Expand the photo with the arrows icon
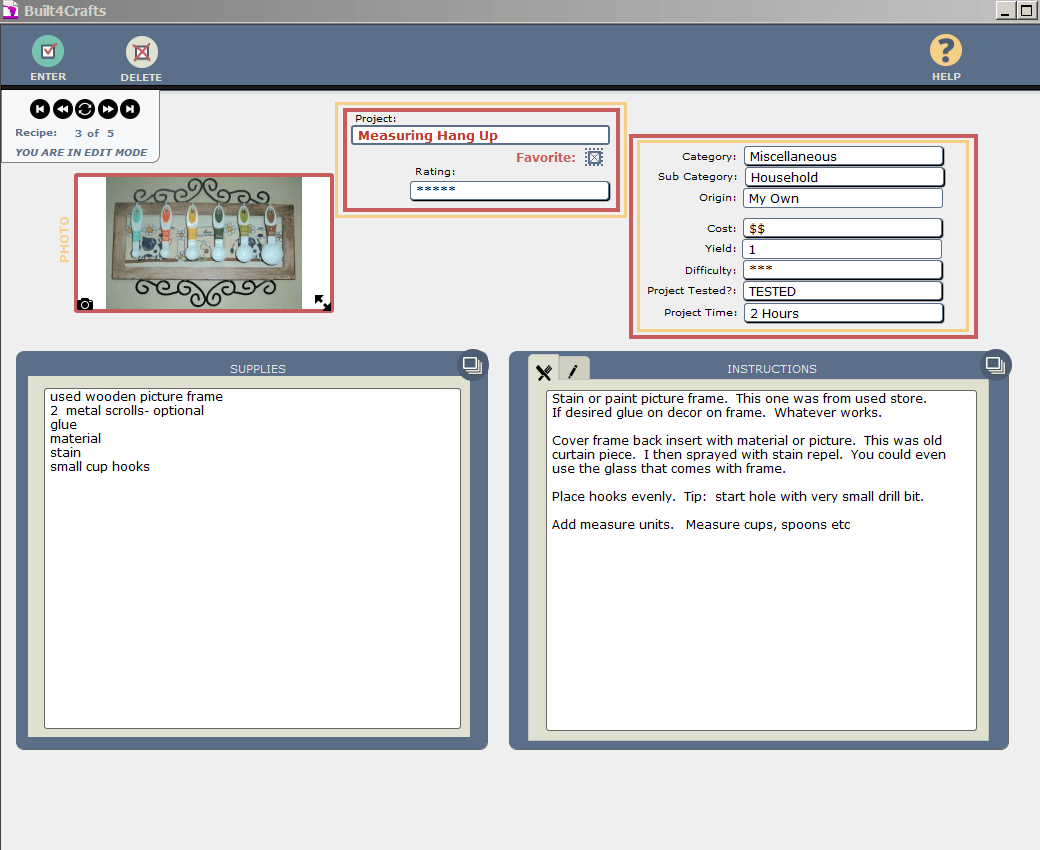This screenshot has height=850, width=1040. pyautogui.click(x=322, y=302)
